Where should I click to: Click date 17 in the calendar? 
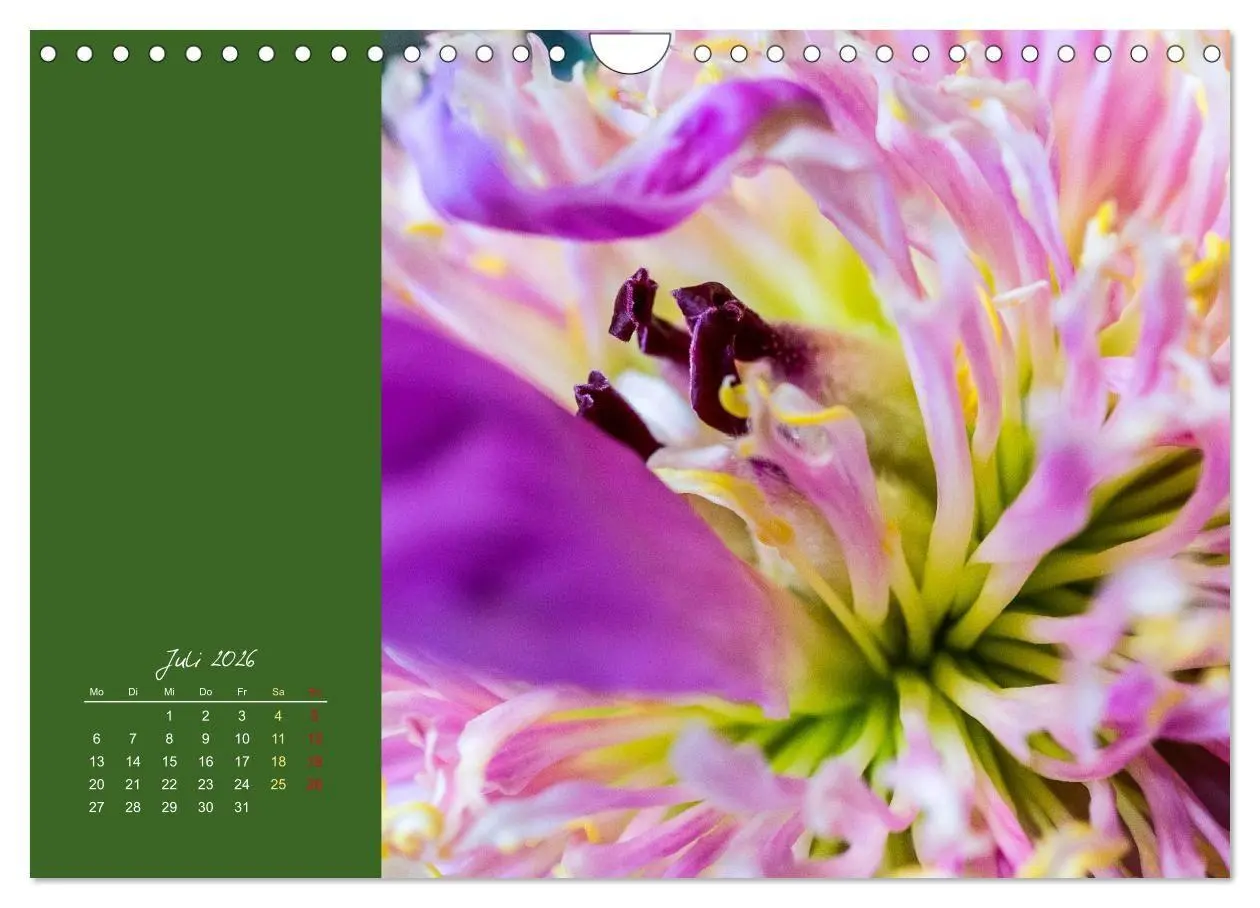click(x=242, y=762)
